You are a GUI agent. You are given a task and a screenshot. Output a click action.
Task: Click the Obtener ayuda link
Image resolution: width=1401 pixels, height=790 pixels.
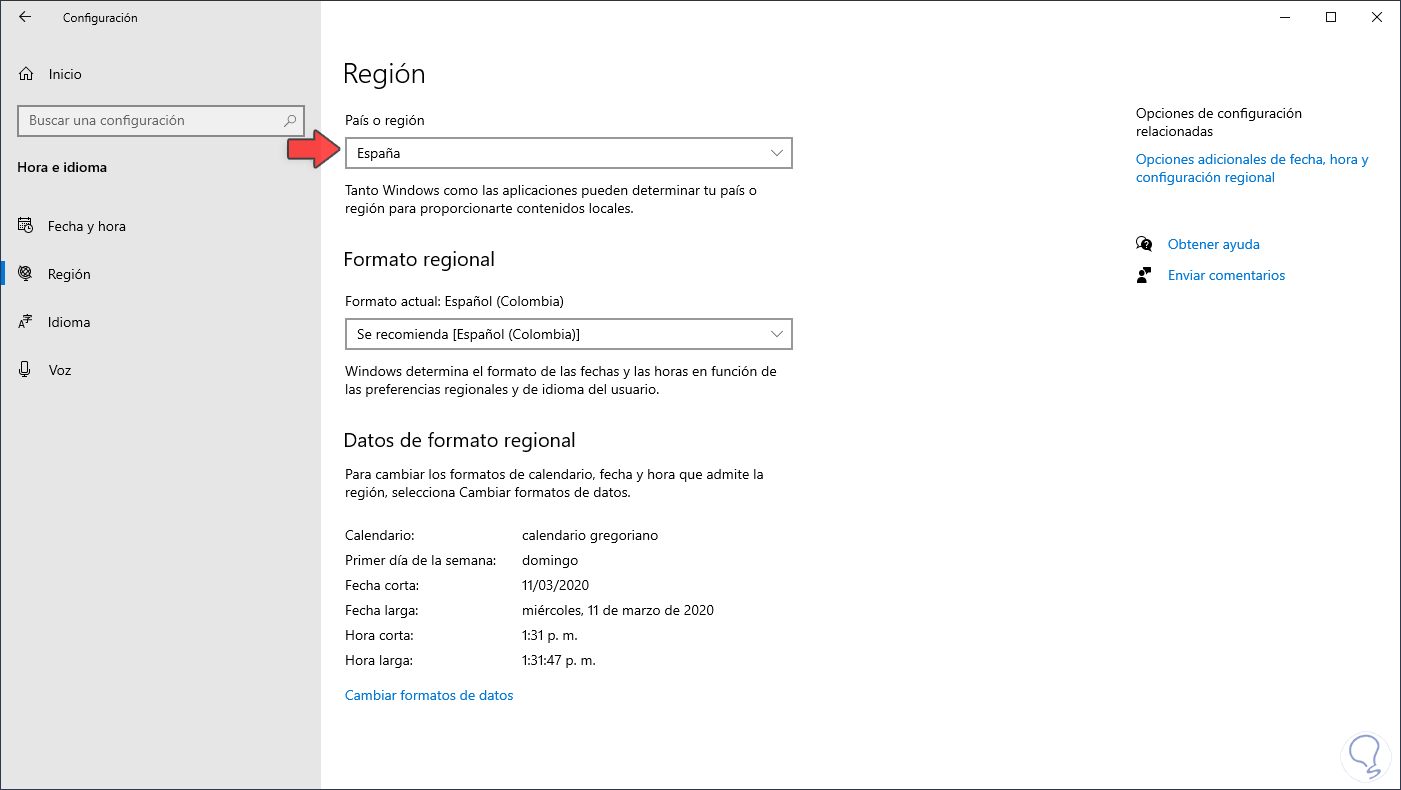pyautogui.click(x=1213, y=244)
